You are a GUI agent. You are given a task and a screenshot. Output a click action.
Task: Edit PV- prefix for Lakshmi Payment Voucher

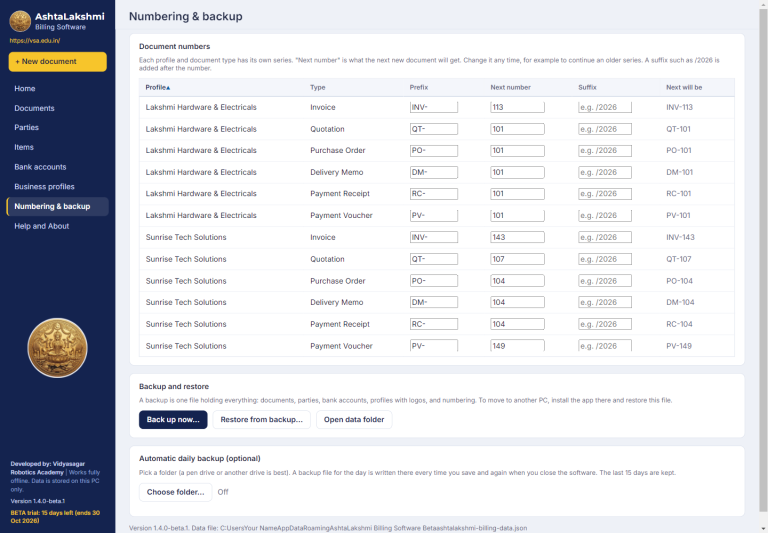[x=433, y=216]
